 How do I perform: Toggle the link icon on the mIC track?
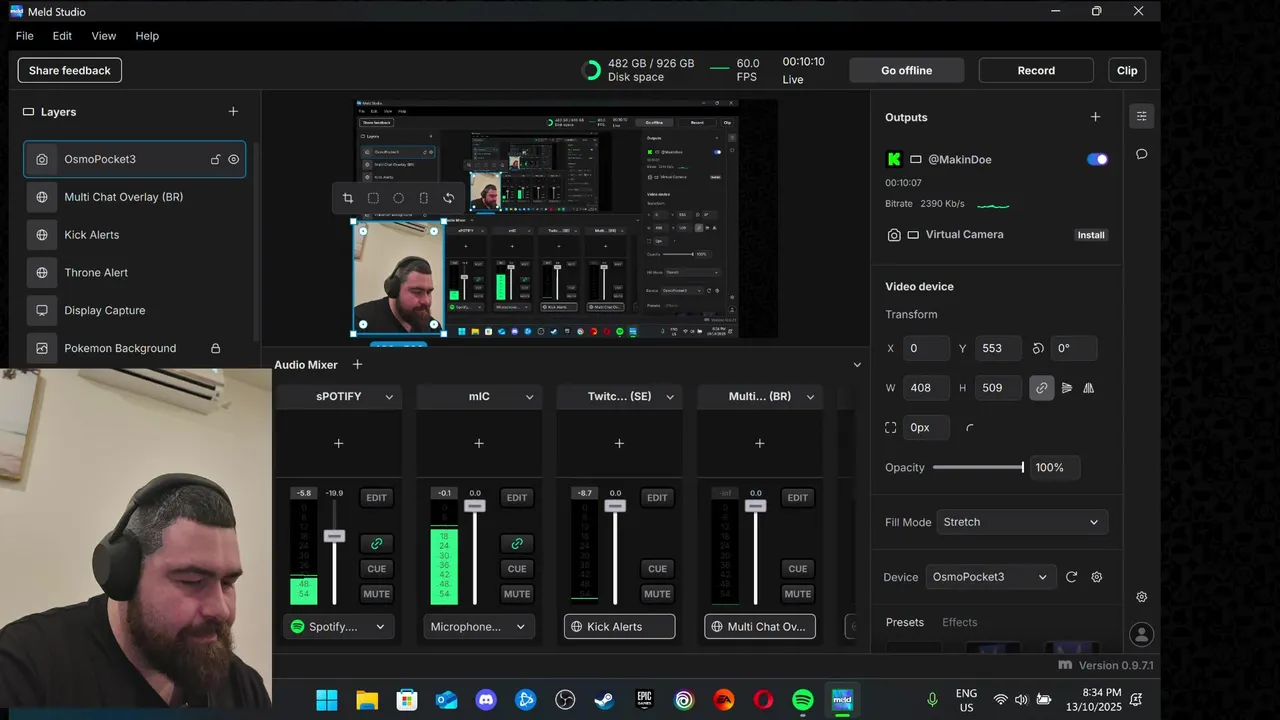[x=517, y=544]
